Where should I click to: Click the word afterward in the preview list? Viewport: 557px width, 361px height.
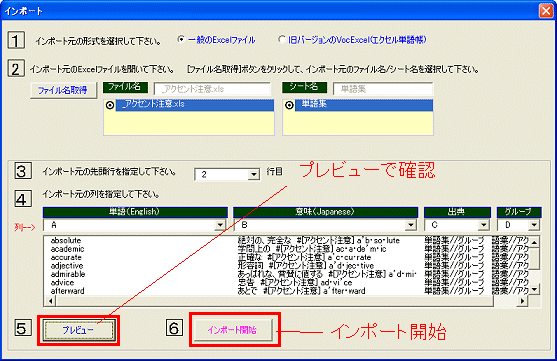click(67, 291)
